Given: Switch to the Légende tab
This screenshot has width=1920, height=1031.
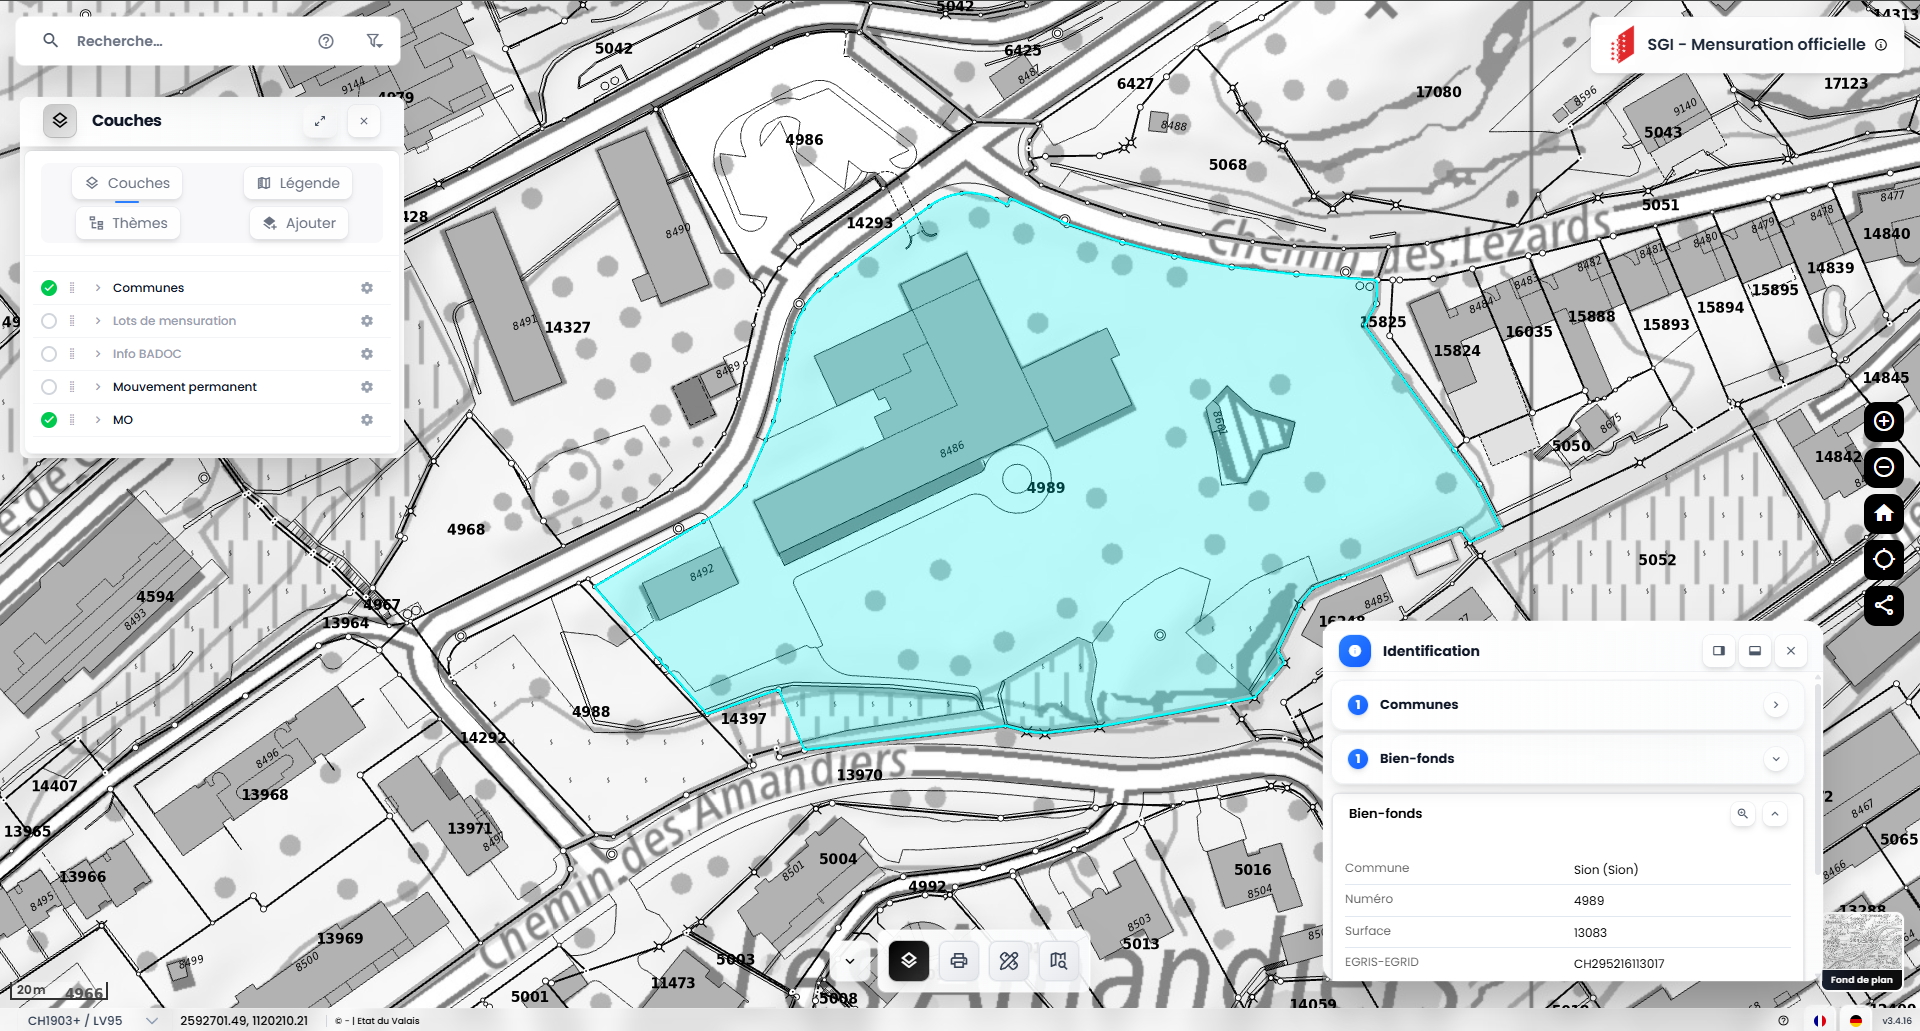Looking at the screenshot, I should pyautogui.click(x=298, y=183).
